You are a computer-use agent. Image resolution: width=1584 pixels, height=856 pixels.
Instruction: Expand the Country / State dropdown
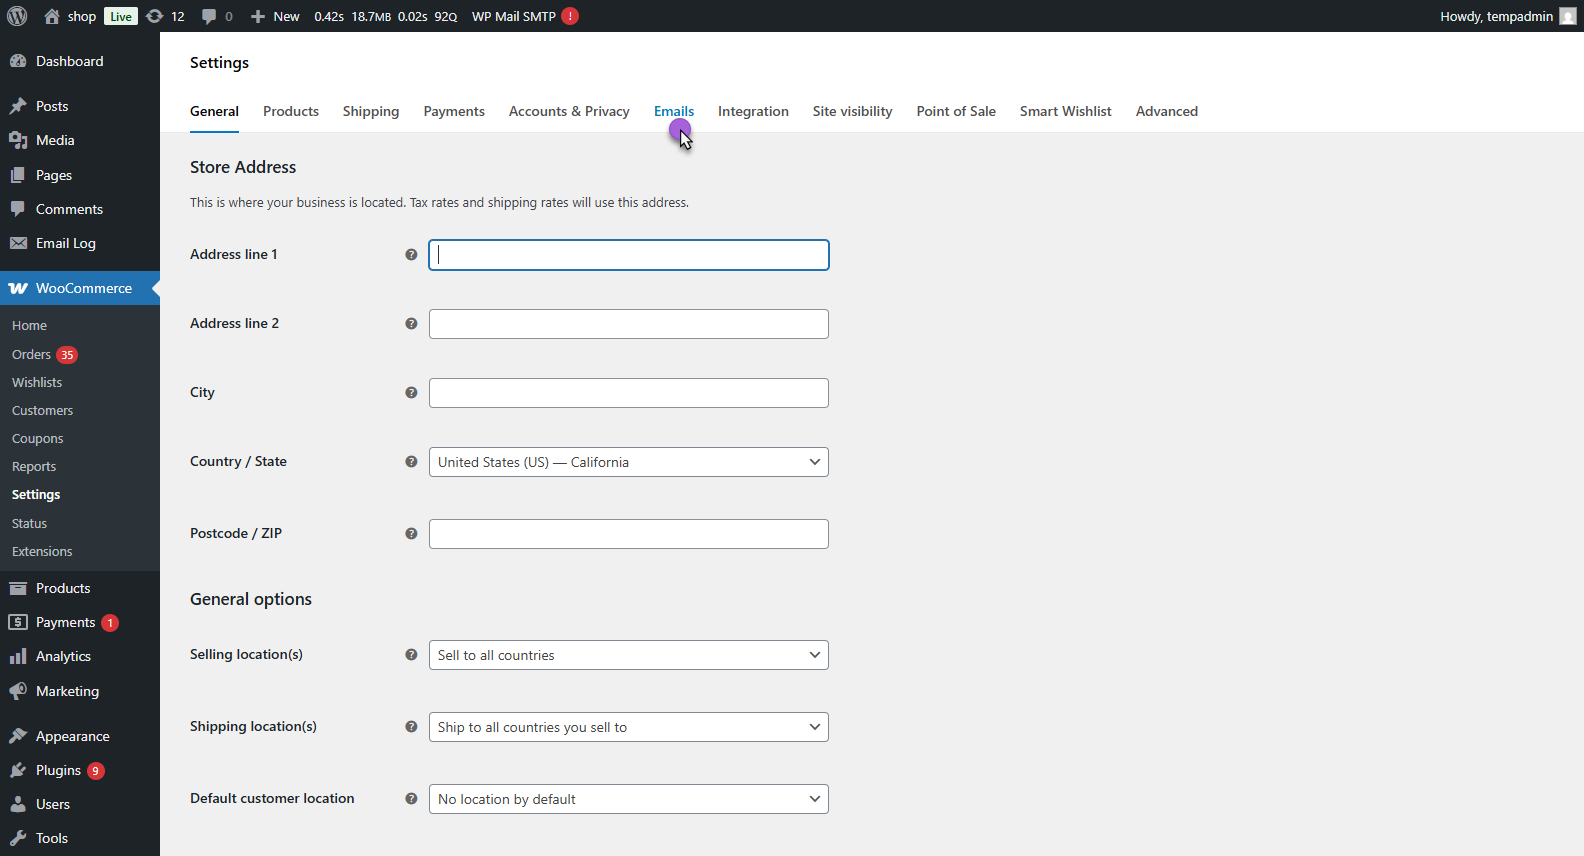coord(628,462)
